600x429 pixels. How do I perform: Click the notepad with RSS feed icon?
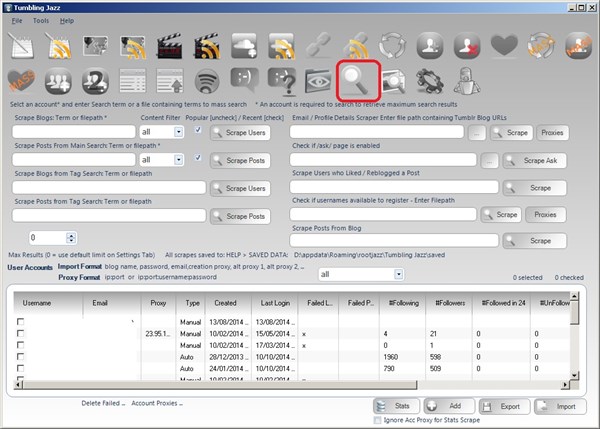point(58,46)
